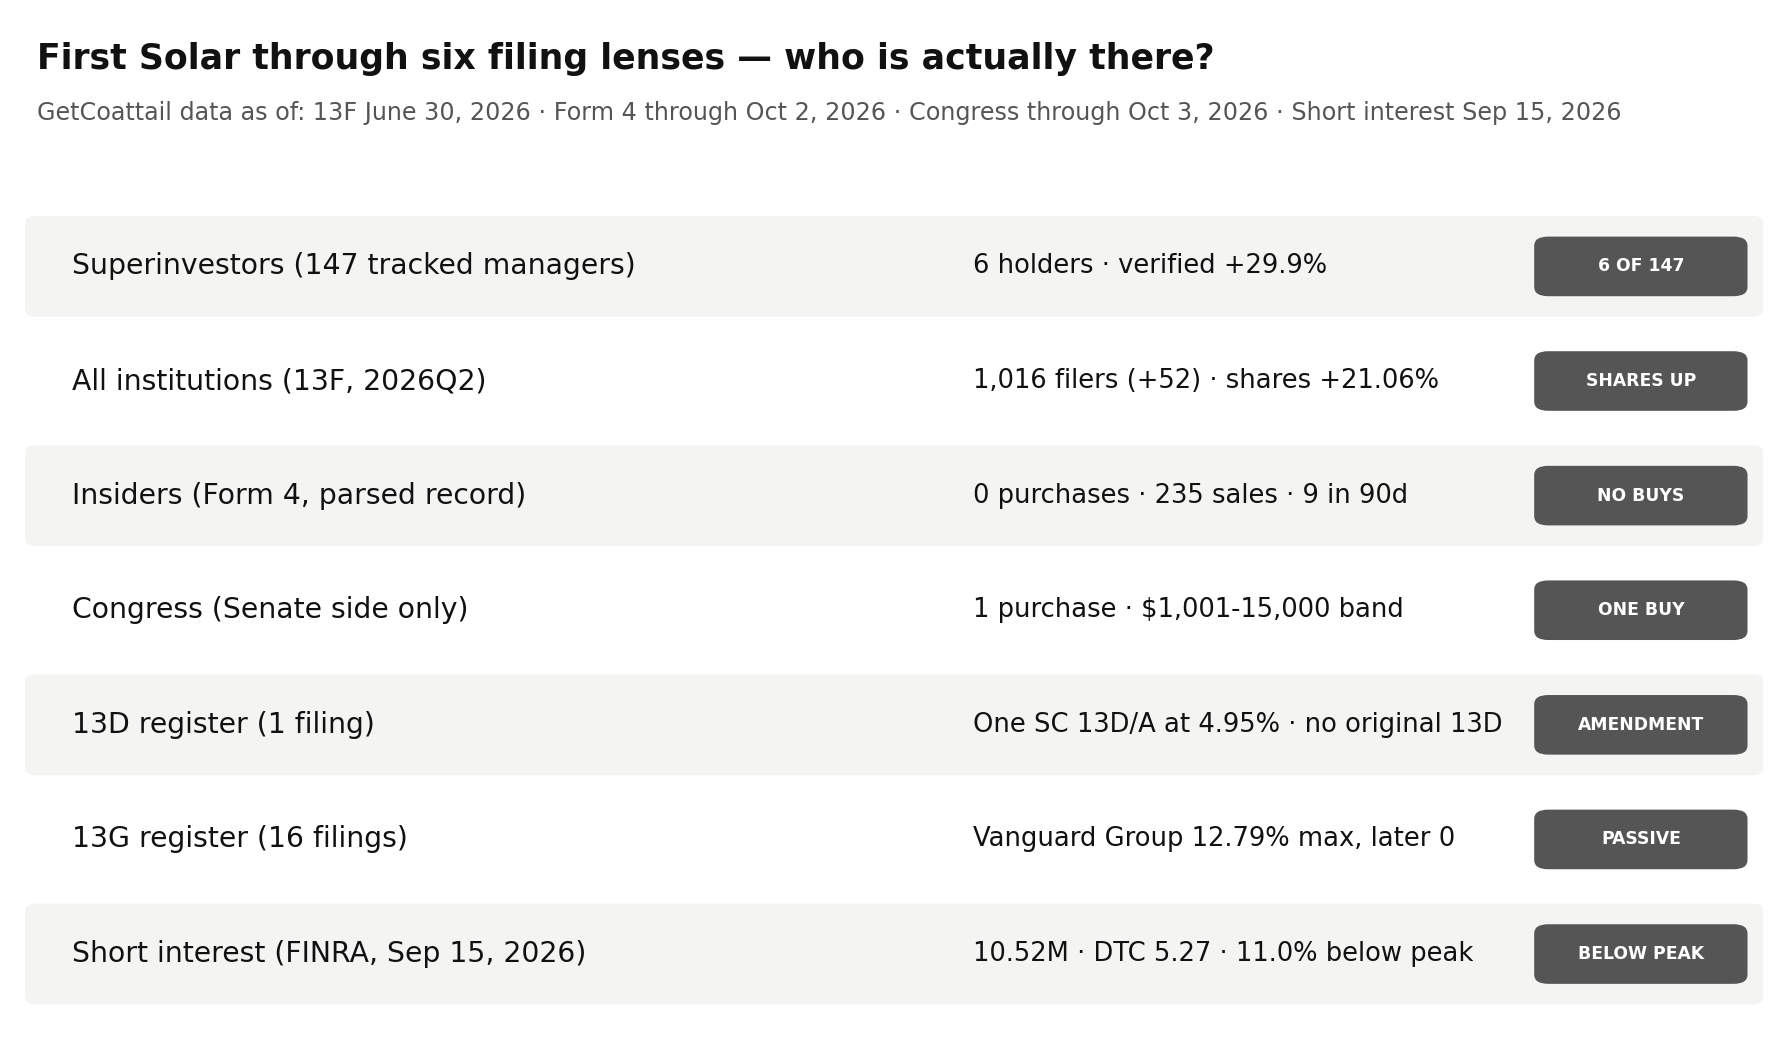The width and height of the screenshot is (1788, 1060).
Task: Click Insiders Form 4 row label
Action: click(299, 495)
